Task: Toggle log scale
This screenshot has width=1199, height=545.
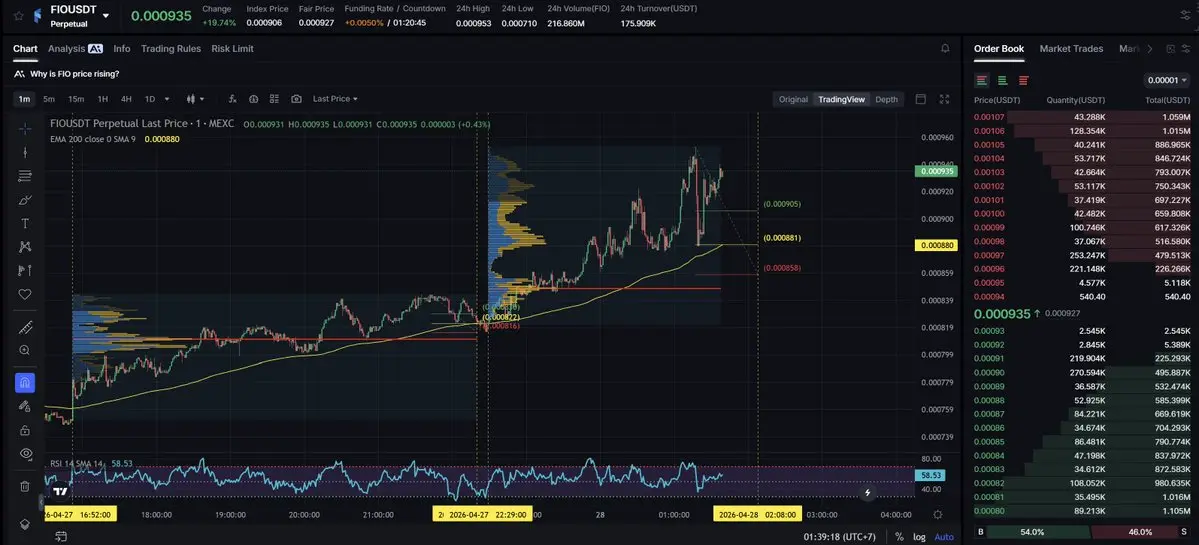Action: [x=919, y=537]
